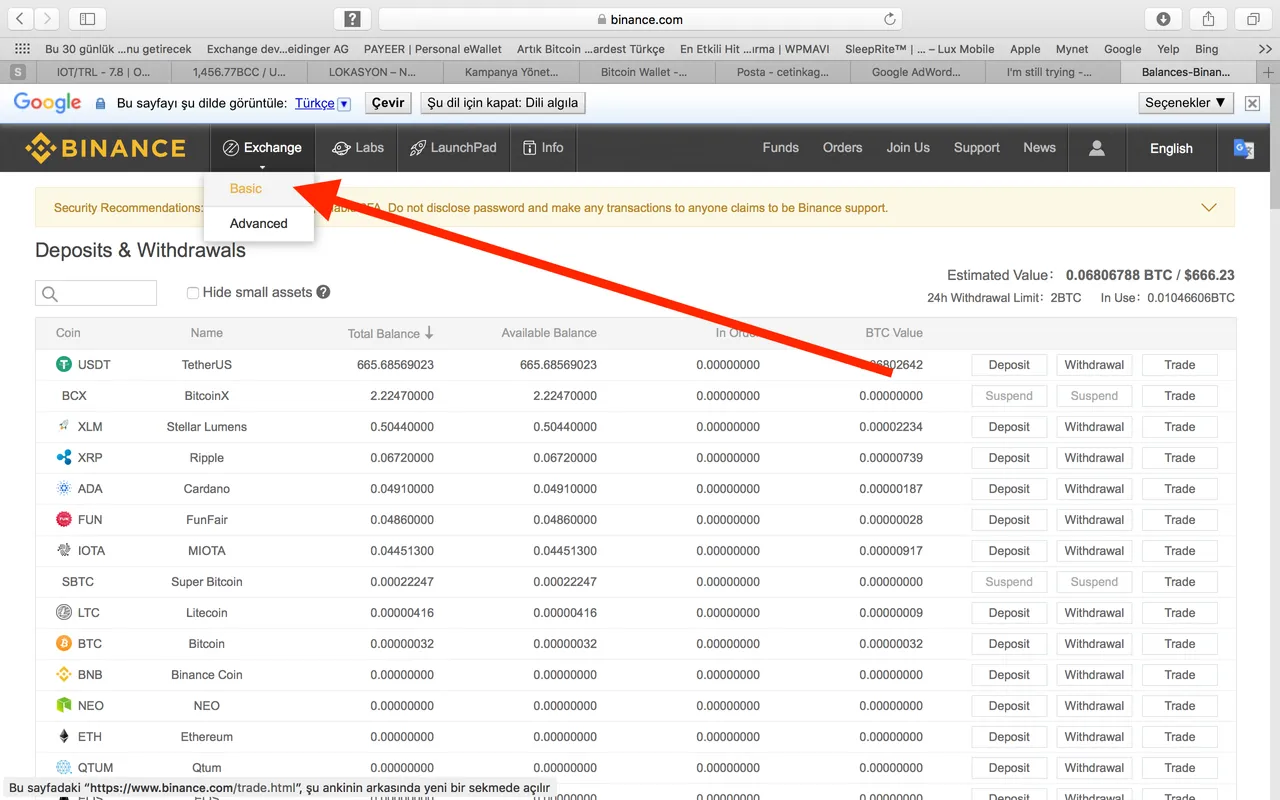Open the Seçenekler options dropdown
The height and width of the screenshot is (800, 1280).
1186,103
